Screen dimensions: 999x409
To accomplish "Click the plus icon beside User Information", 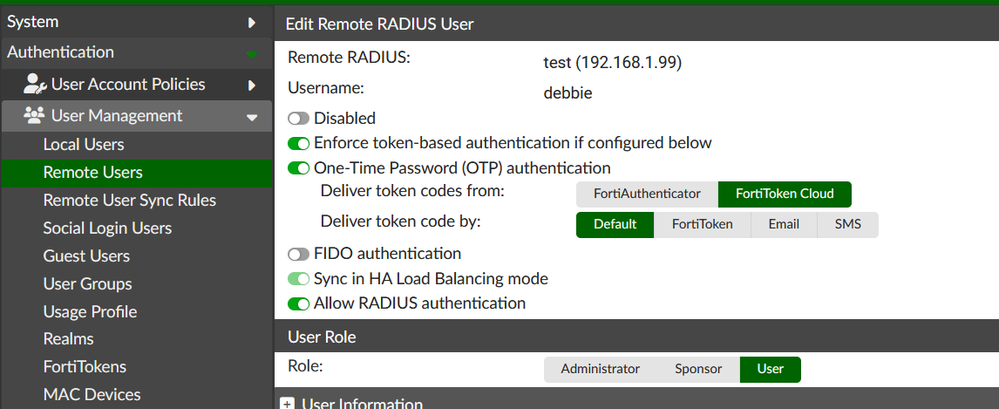I will point(288,403).
